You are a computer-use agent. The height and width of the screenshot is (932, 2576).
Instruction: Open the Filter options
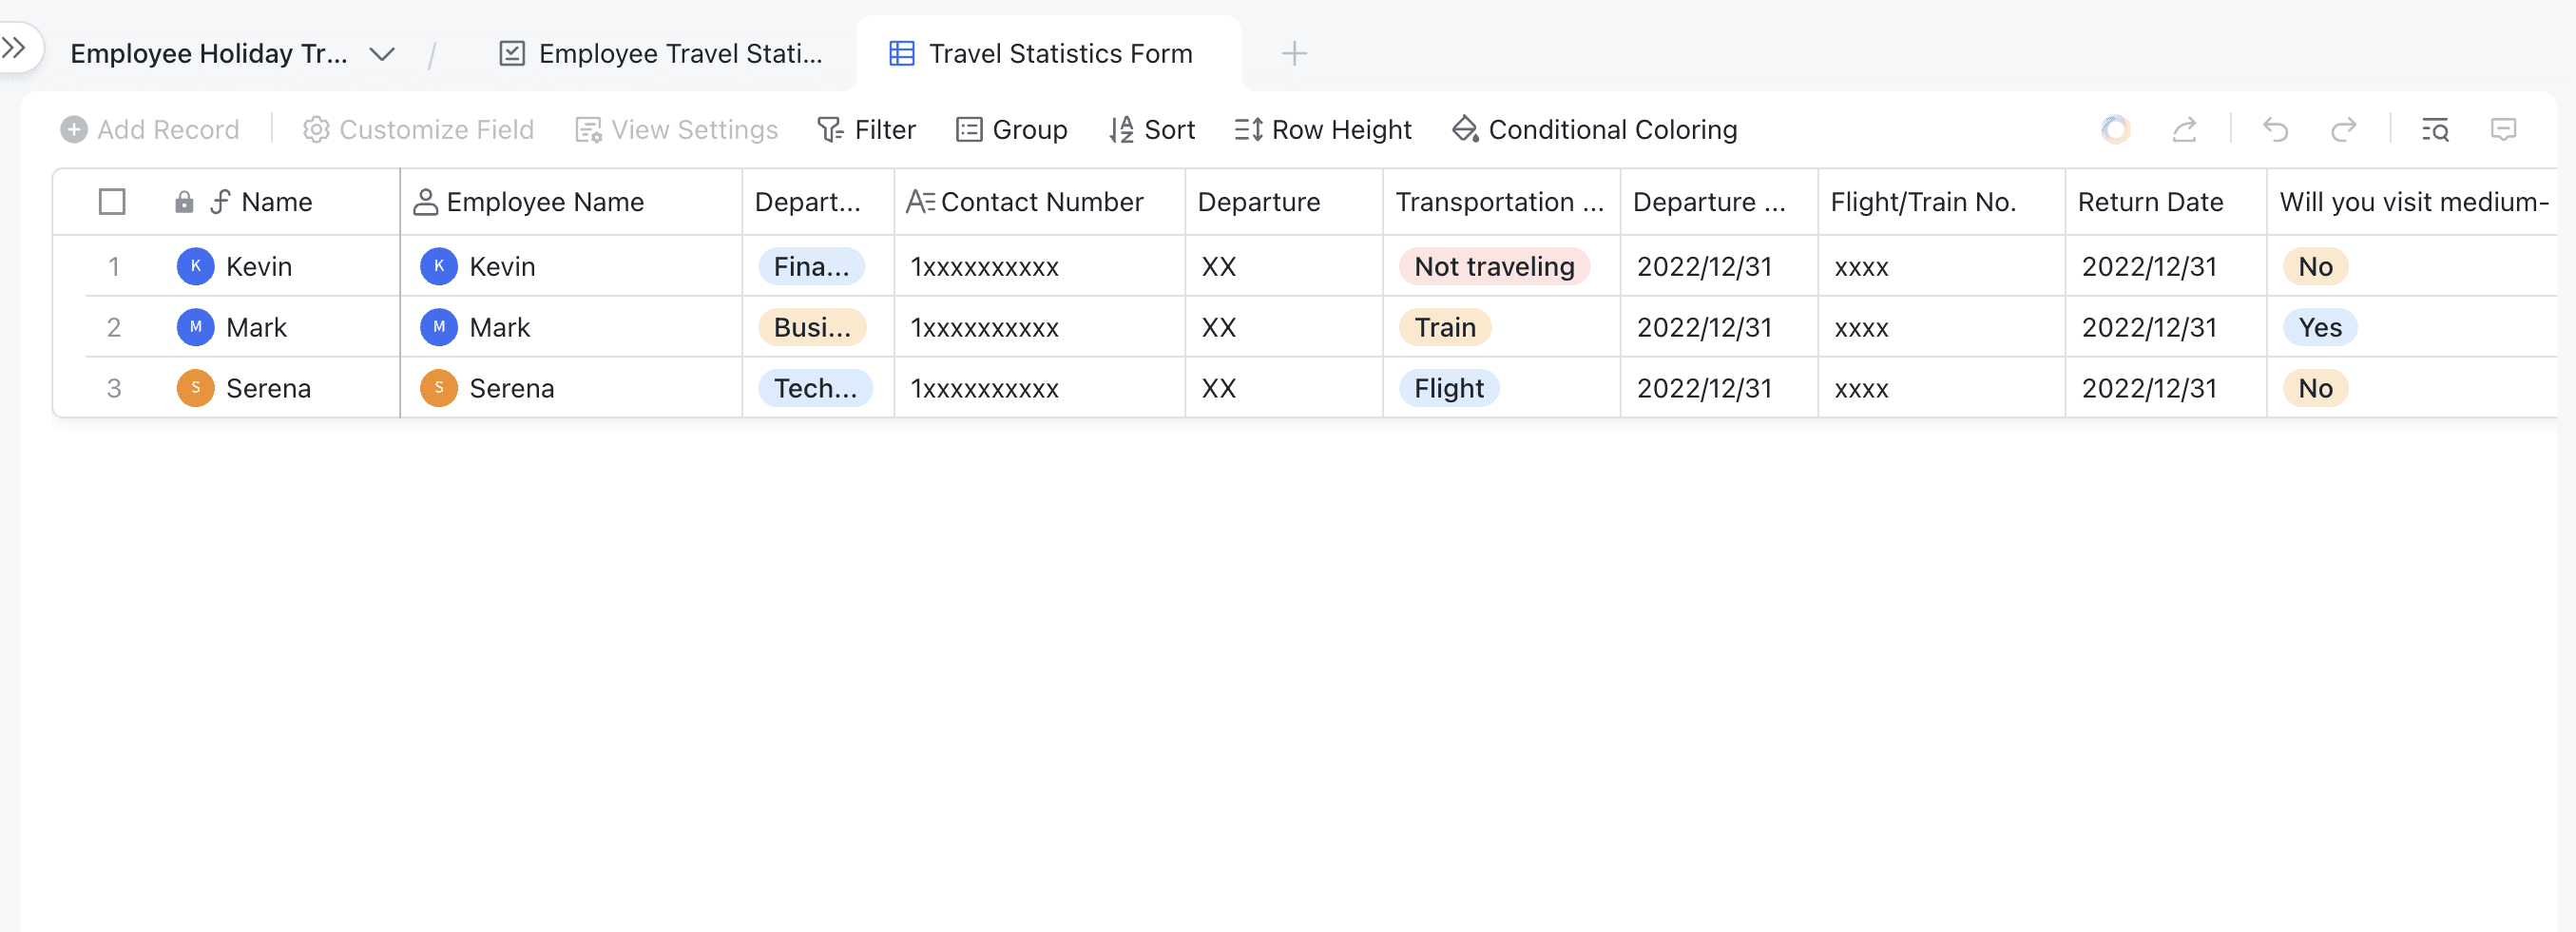click(x=866, y=130)
